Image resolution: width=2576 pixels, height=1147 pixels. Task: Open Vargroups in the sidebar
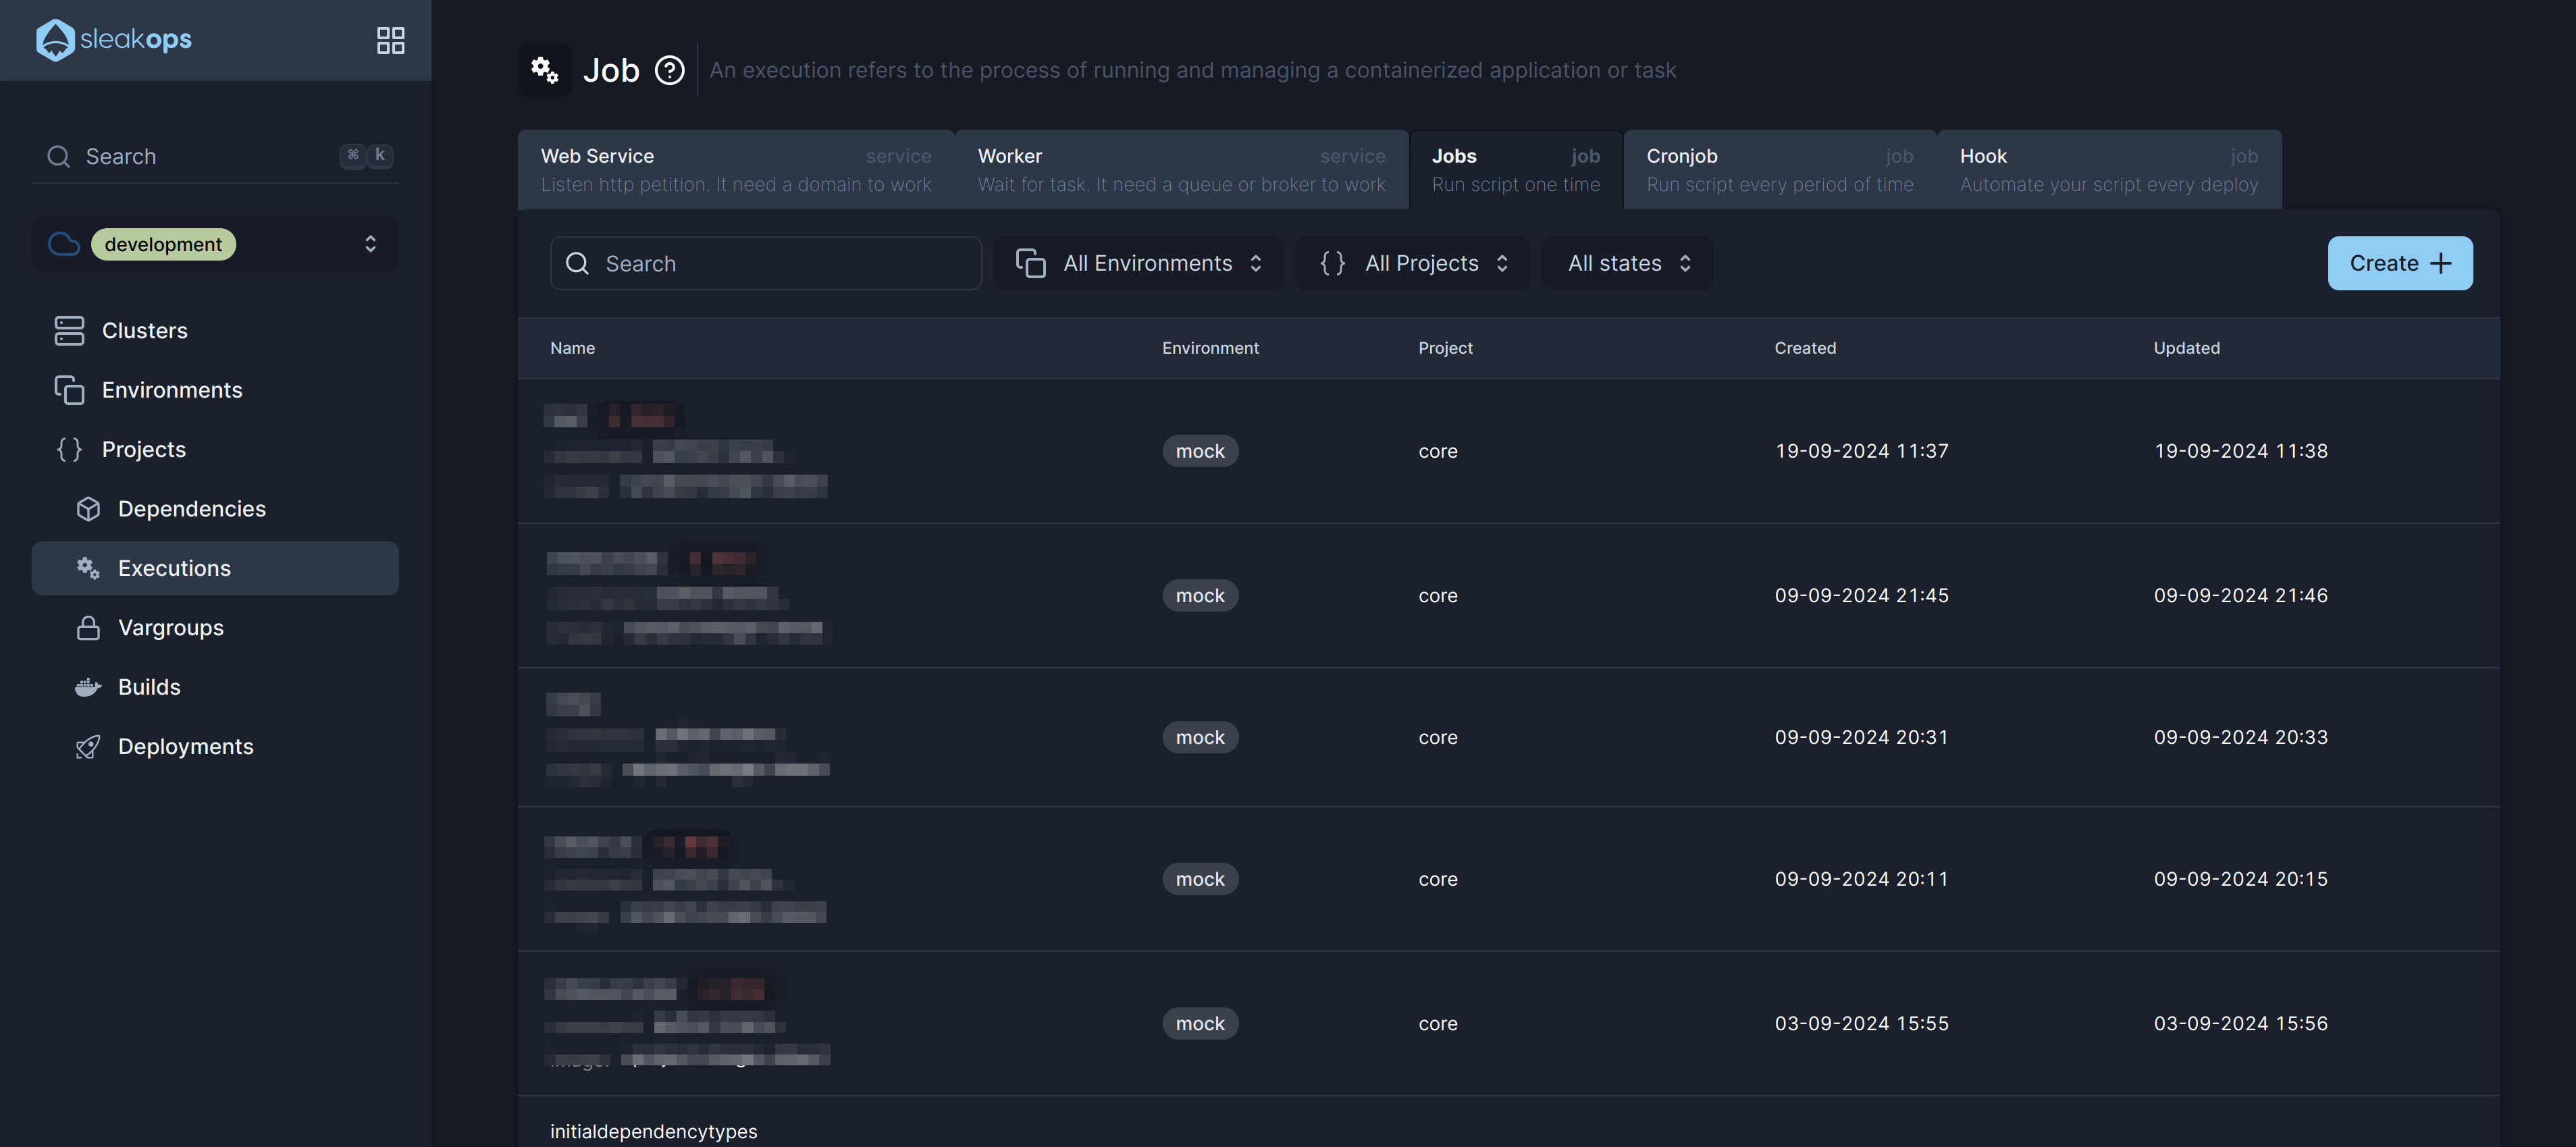pyautogui.click(x=215, y=628)
